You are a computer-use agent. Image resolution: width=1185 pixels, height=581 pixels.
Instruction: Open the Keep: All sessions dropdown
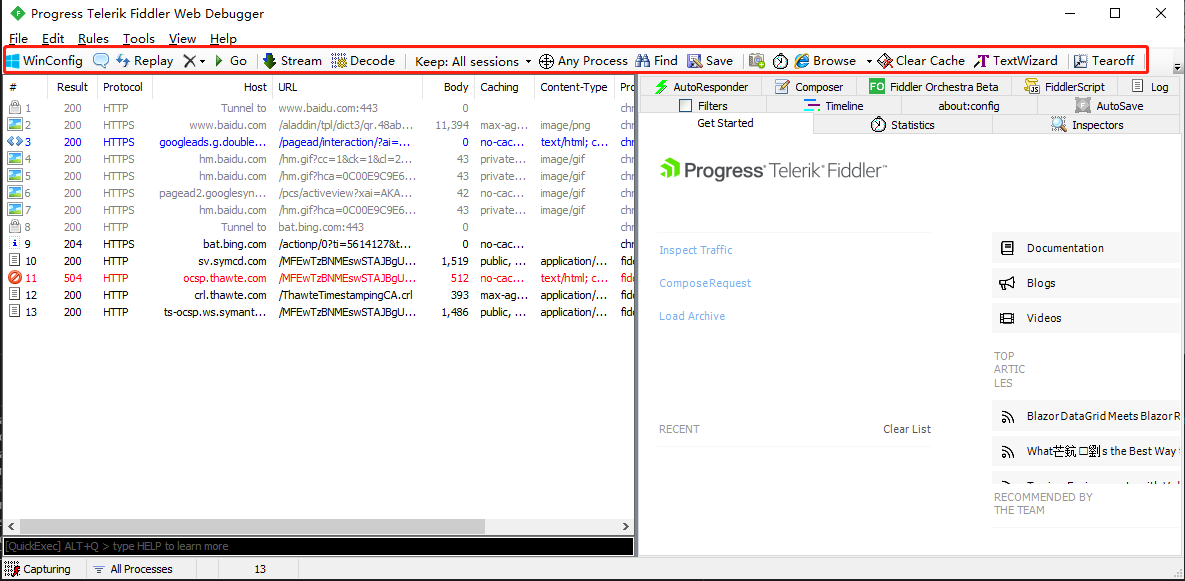pos(473,61)
